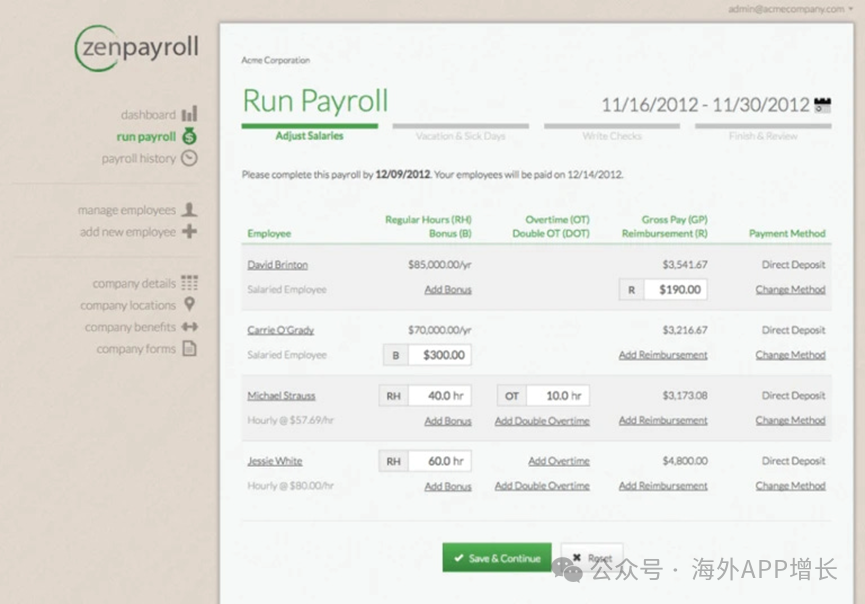Edit Michael Strauss 10.0 hr overtime field
Screen dimensions: 865x604
[x=558, y=395]
